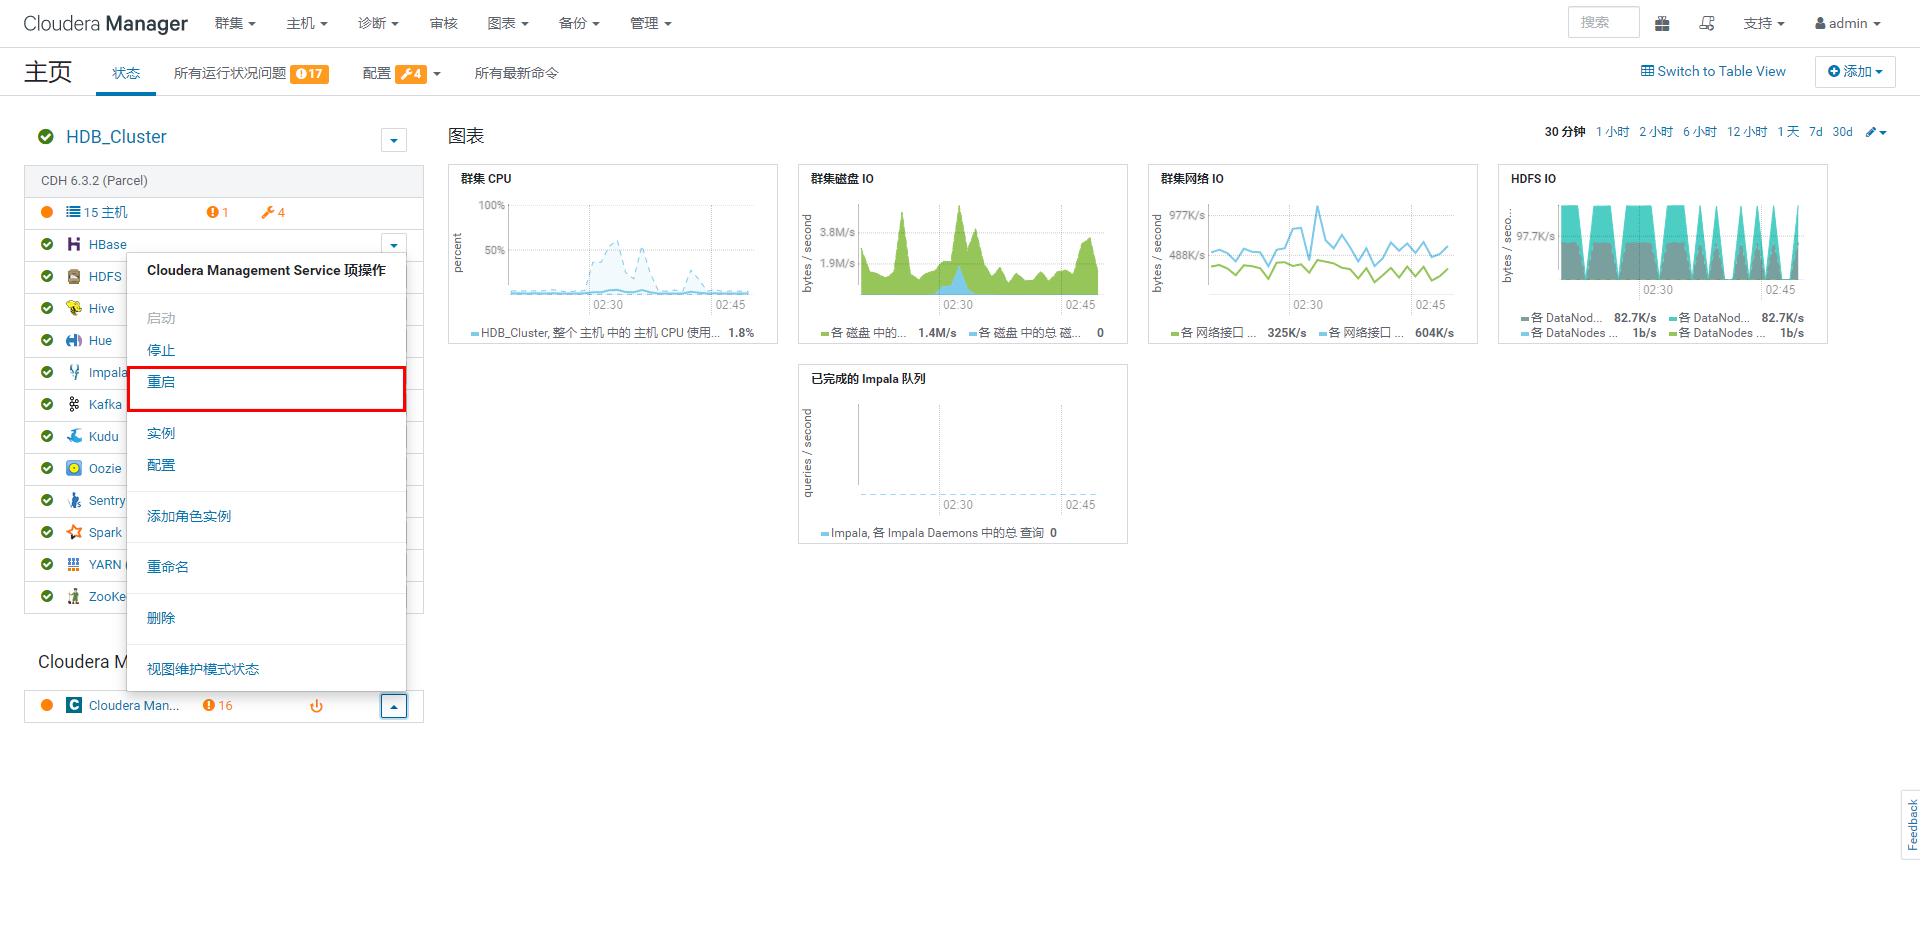
Task: Click the HBase service icon
Action: click(x=74, y=244)
